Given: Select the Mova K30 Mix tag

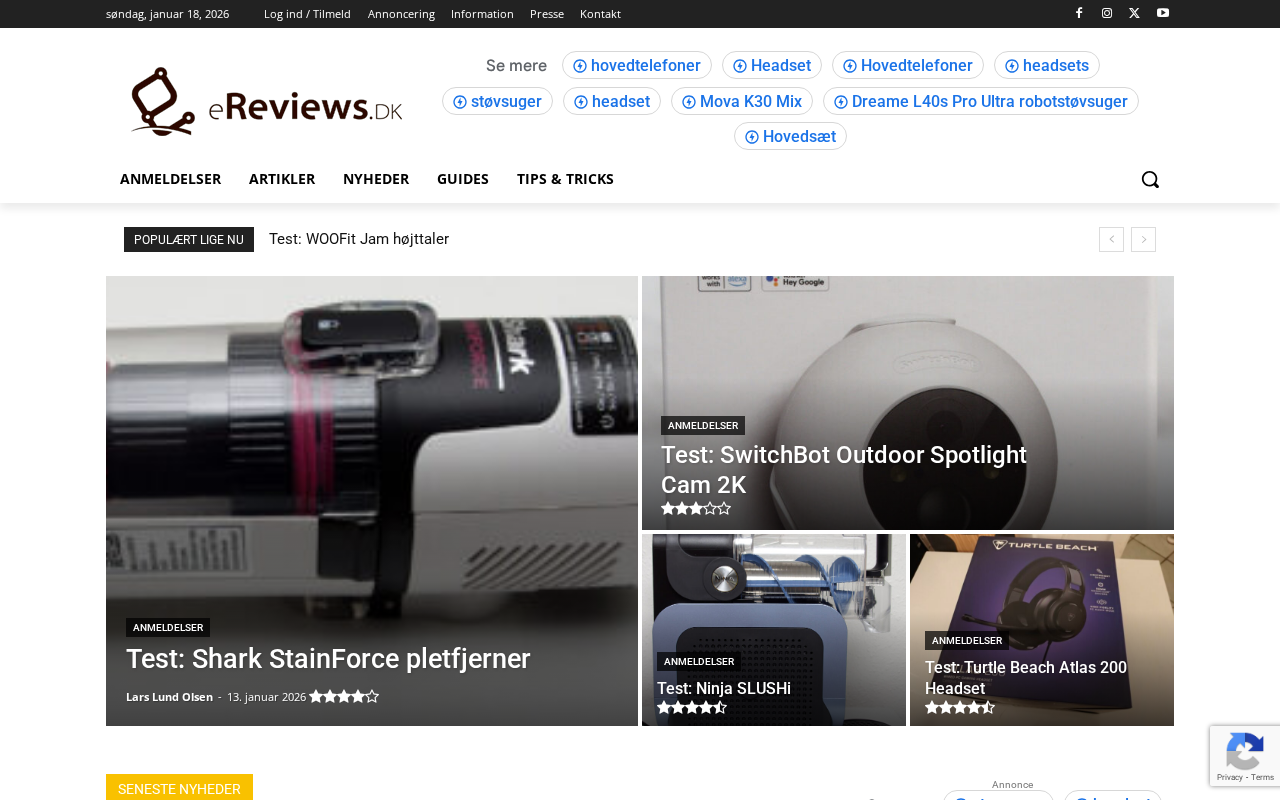Looking at the screenshot, I should (742, 101).
